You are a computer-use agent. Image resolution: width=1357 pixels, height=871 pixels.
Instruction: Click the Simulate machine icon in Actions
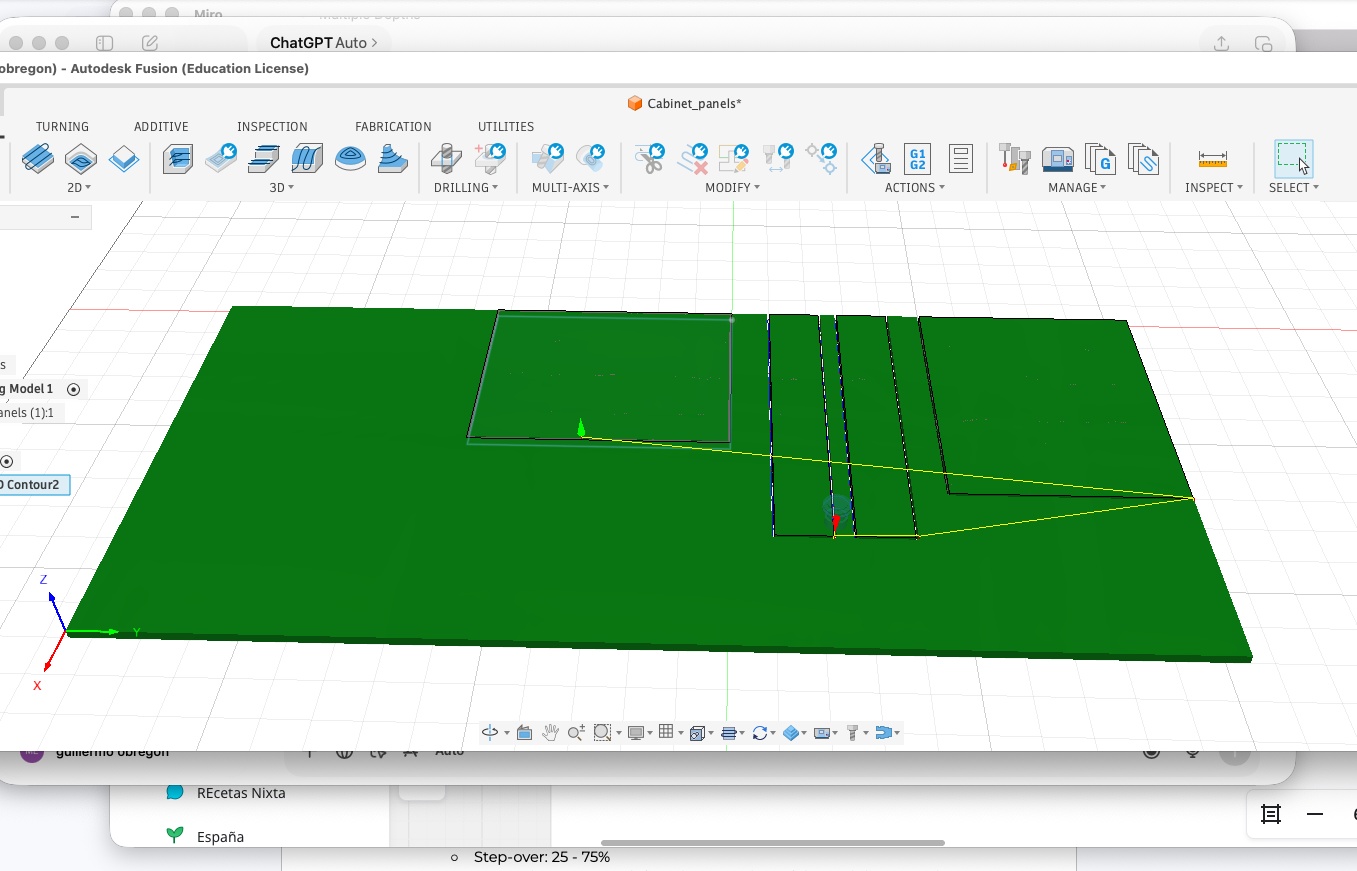tap(876, 158)
